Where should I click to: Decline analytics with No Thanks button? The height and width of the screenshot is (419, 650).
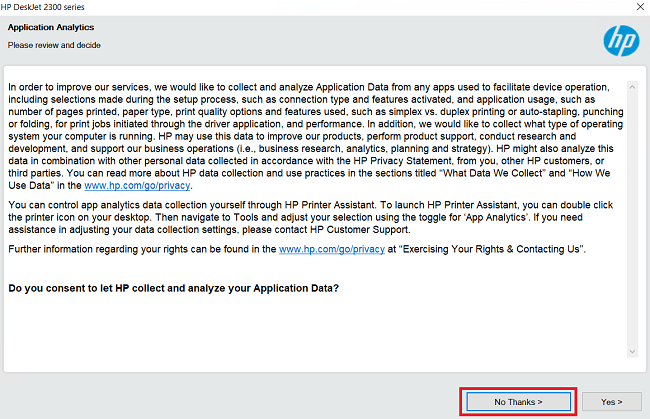518,402
